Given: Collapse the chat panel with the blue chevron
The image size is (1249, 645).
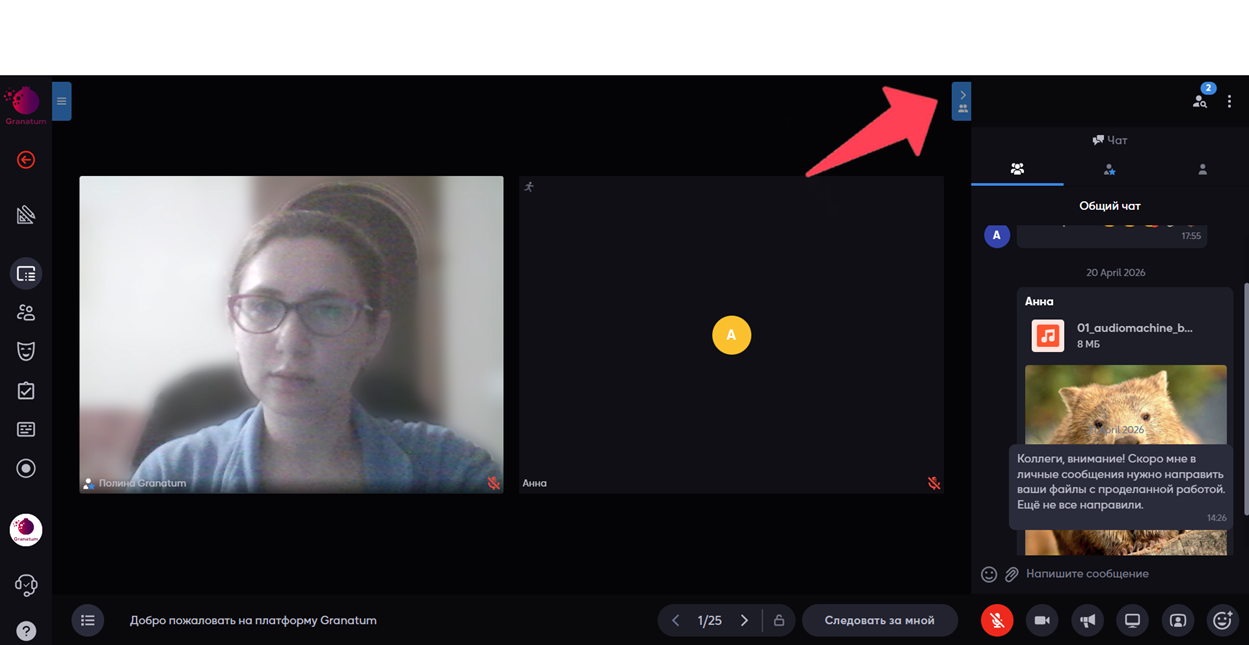Looking at the screenshot, I should 962,96.
